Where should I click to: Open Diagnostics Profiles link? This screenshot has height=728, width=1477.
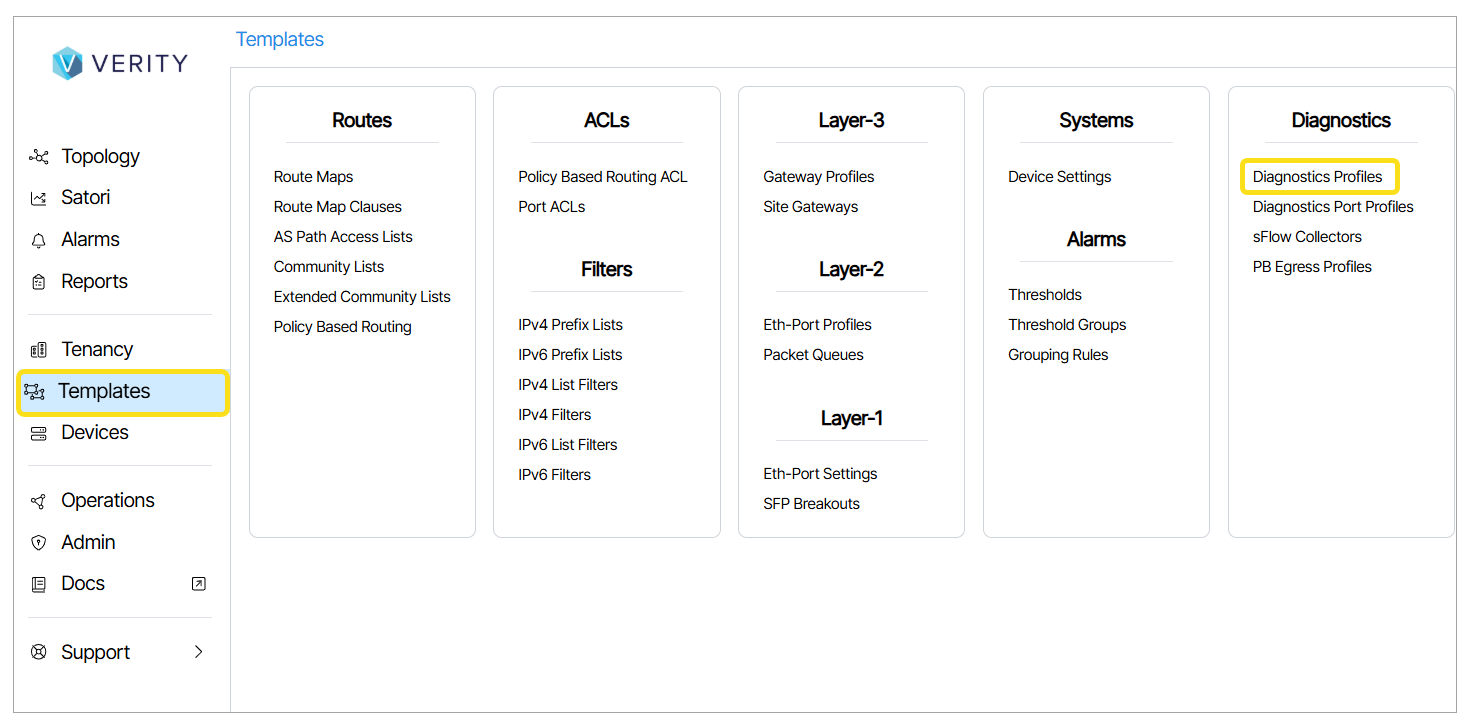1317,177
